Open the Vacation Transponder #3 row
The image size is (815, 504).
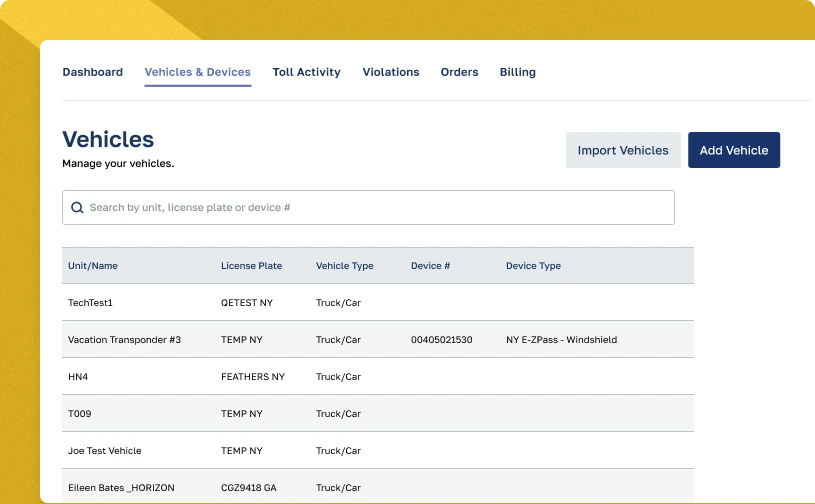click(124, 340)
